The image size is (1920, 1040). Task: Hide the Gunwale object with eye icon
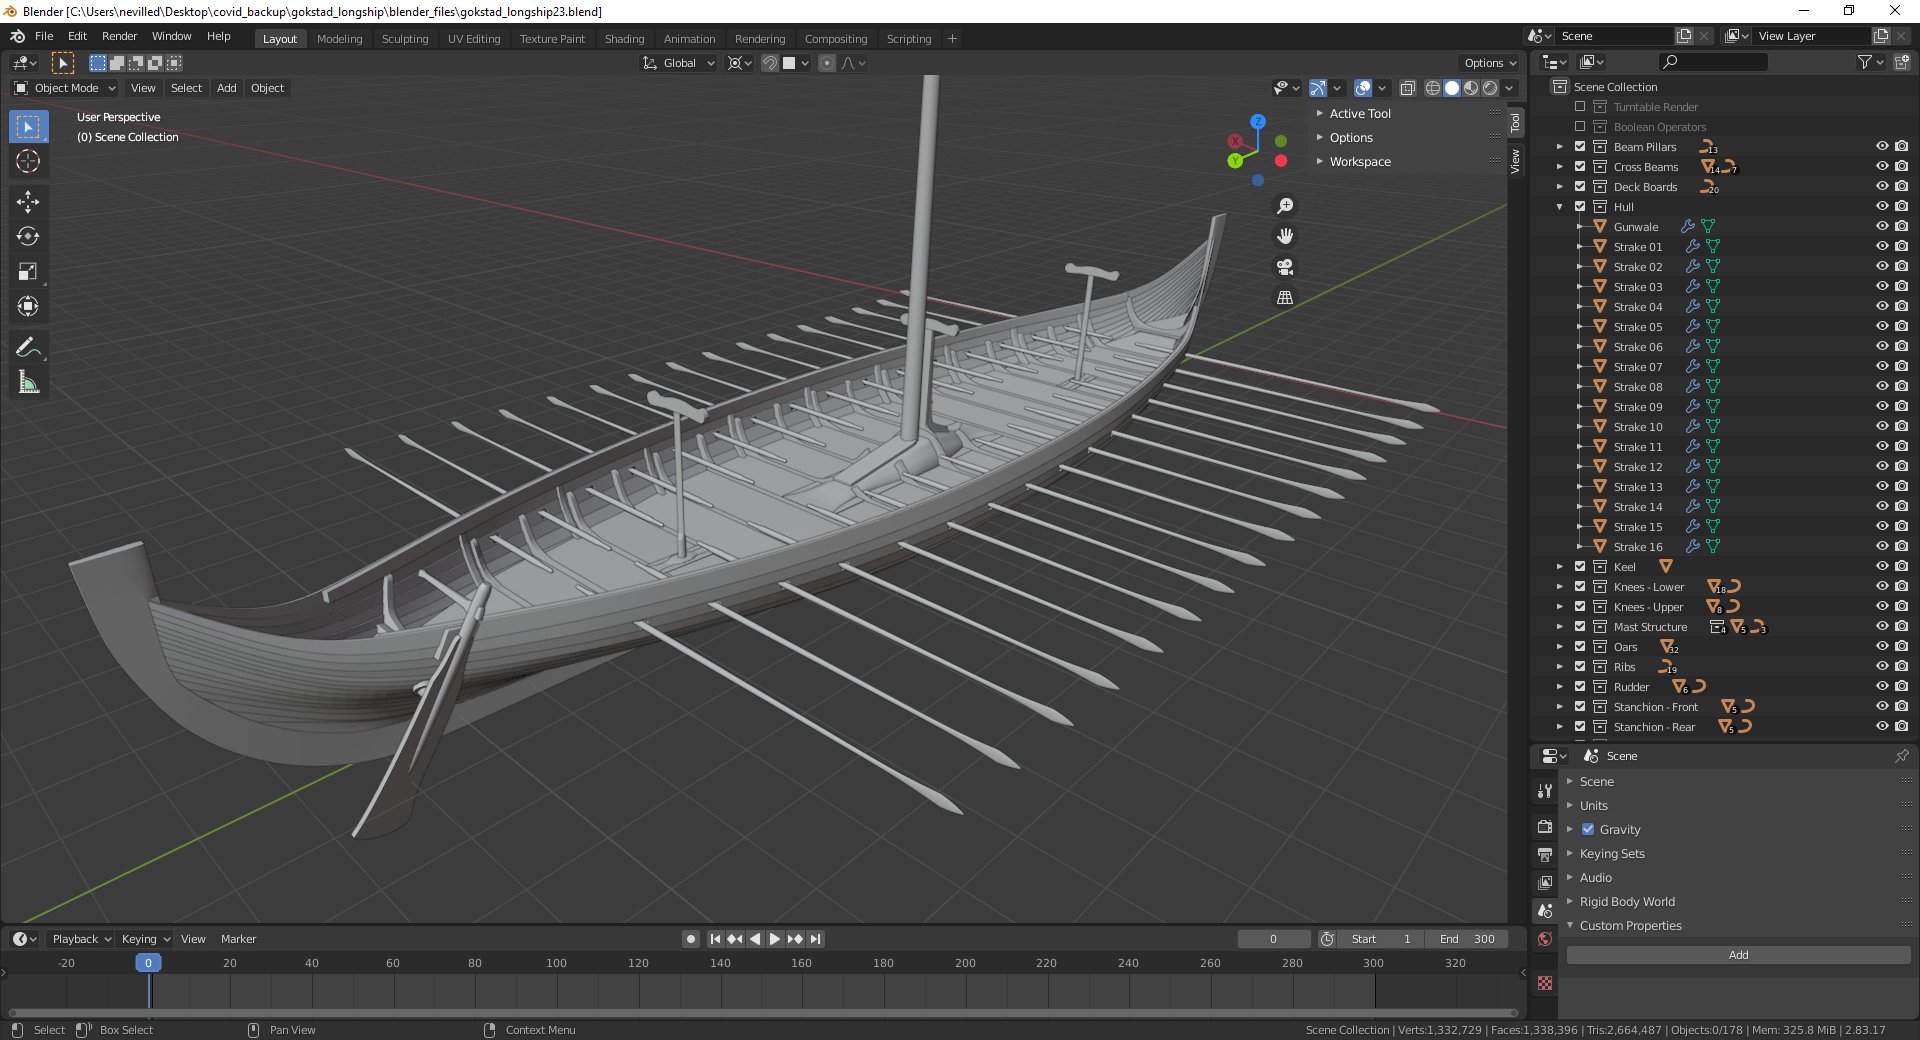(1881, 227)
